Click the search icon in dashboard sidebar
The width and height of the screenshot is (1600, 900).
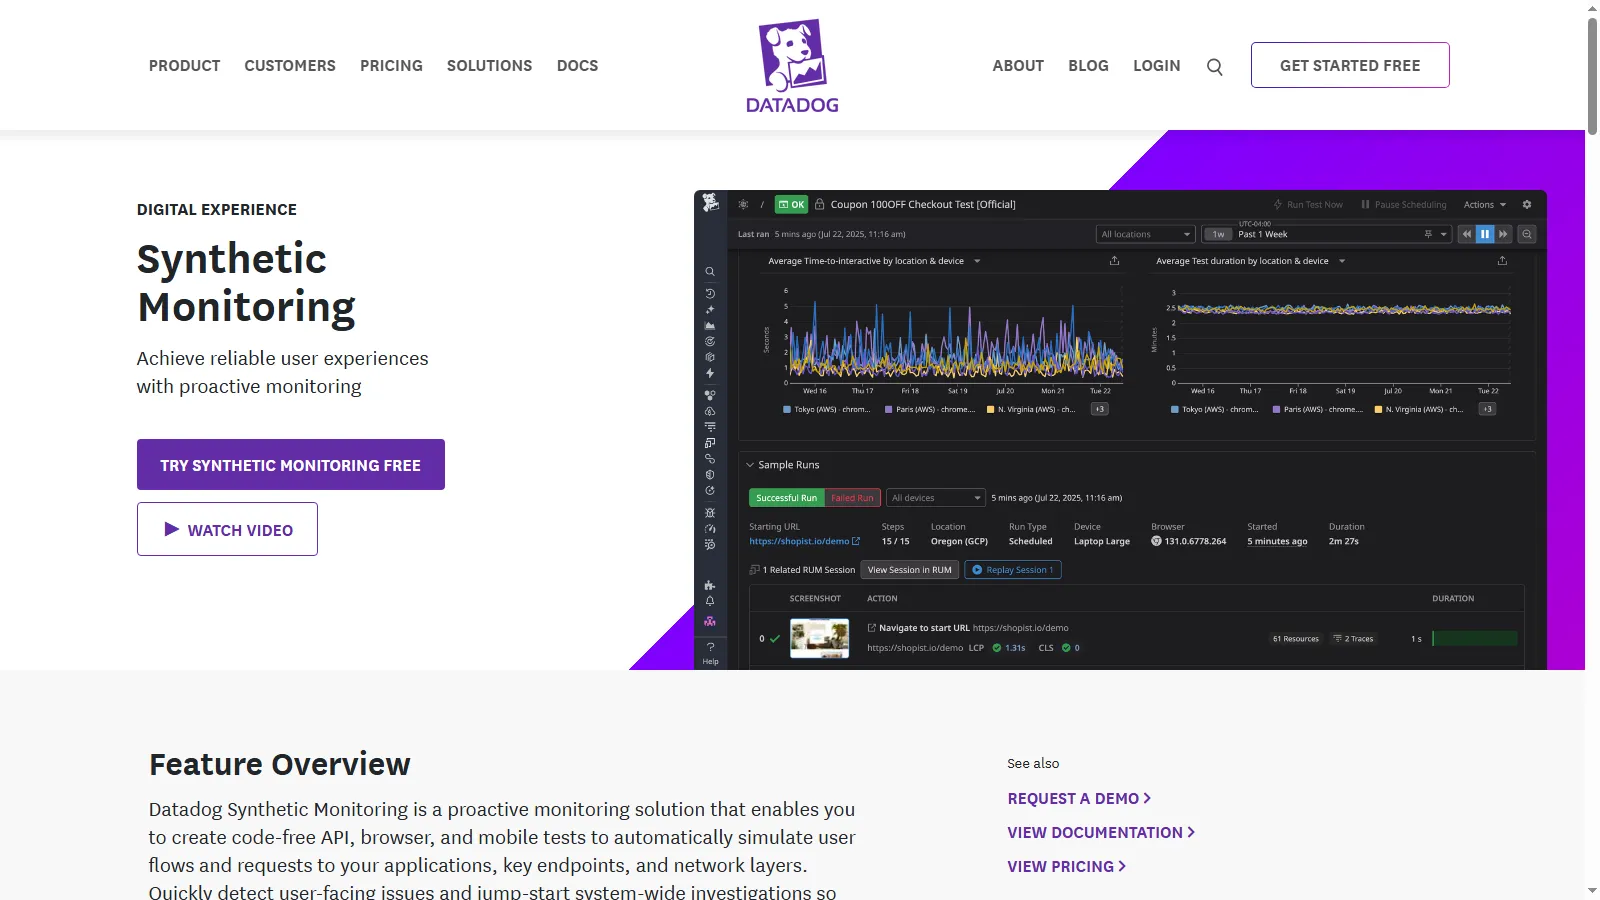coord(710,271)
